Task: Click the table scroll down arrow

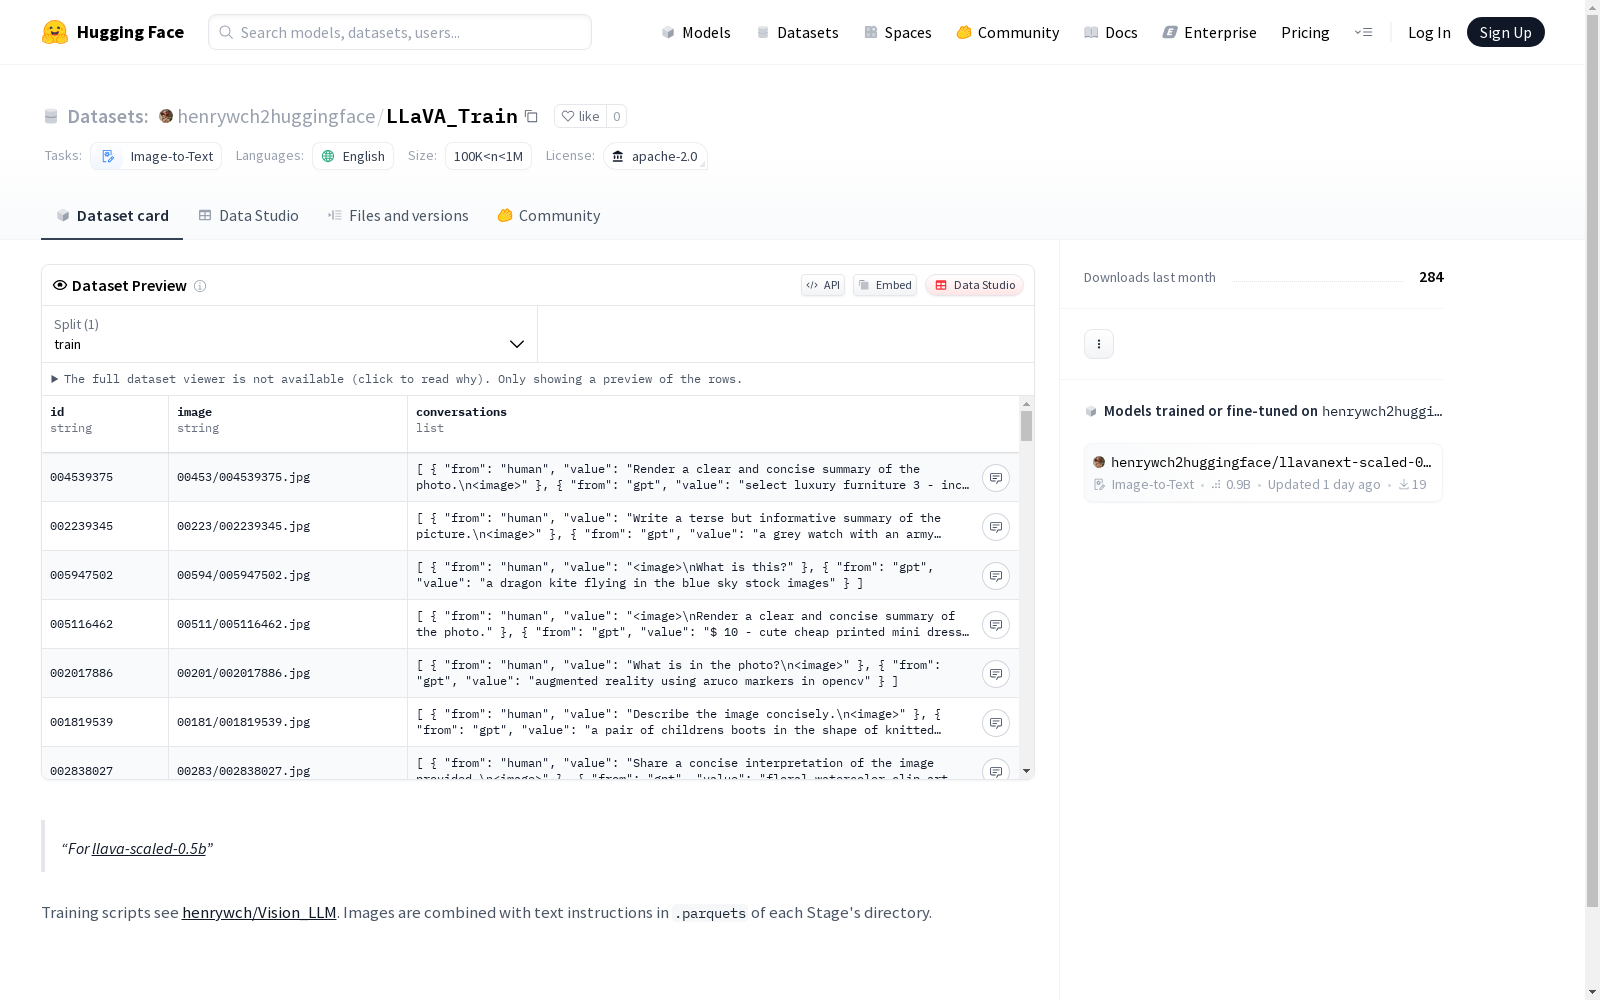Action: click(1026, 771)
